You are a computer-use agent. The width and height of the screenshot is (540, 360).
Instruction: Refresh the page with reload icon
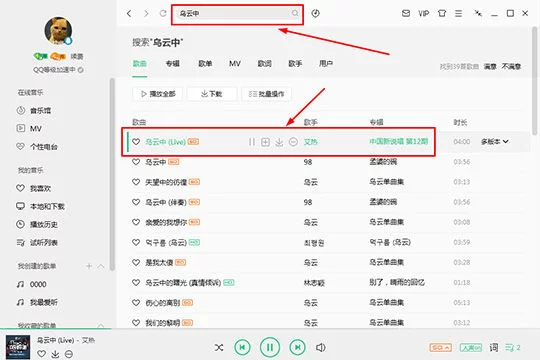coord(163,13)
